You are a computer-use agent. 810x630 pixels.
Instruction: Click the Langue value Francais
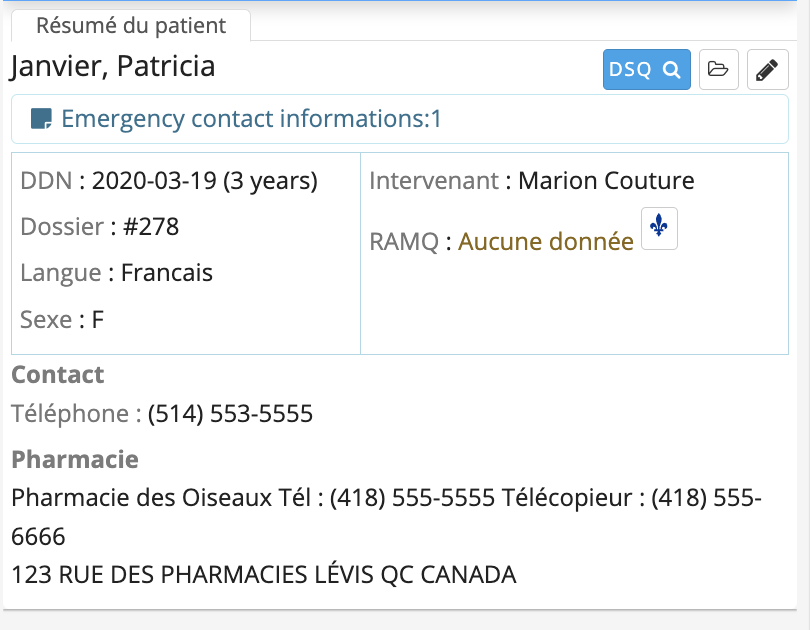(x=167, y=273)
